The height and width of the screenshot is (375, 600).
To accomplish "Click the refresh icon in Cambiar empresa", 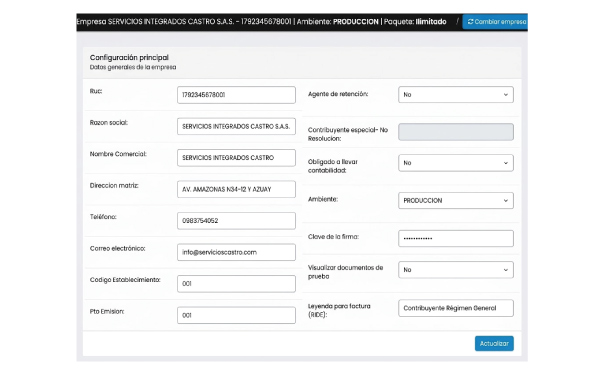I will [470, 21].
